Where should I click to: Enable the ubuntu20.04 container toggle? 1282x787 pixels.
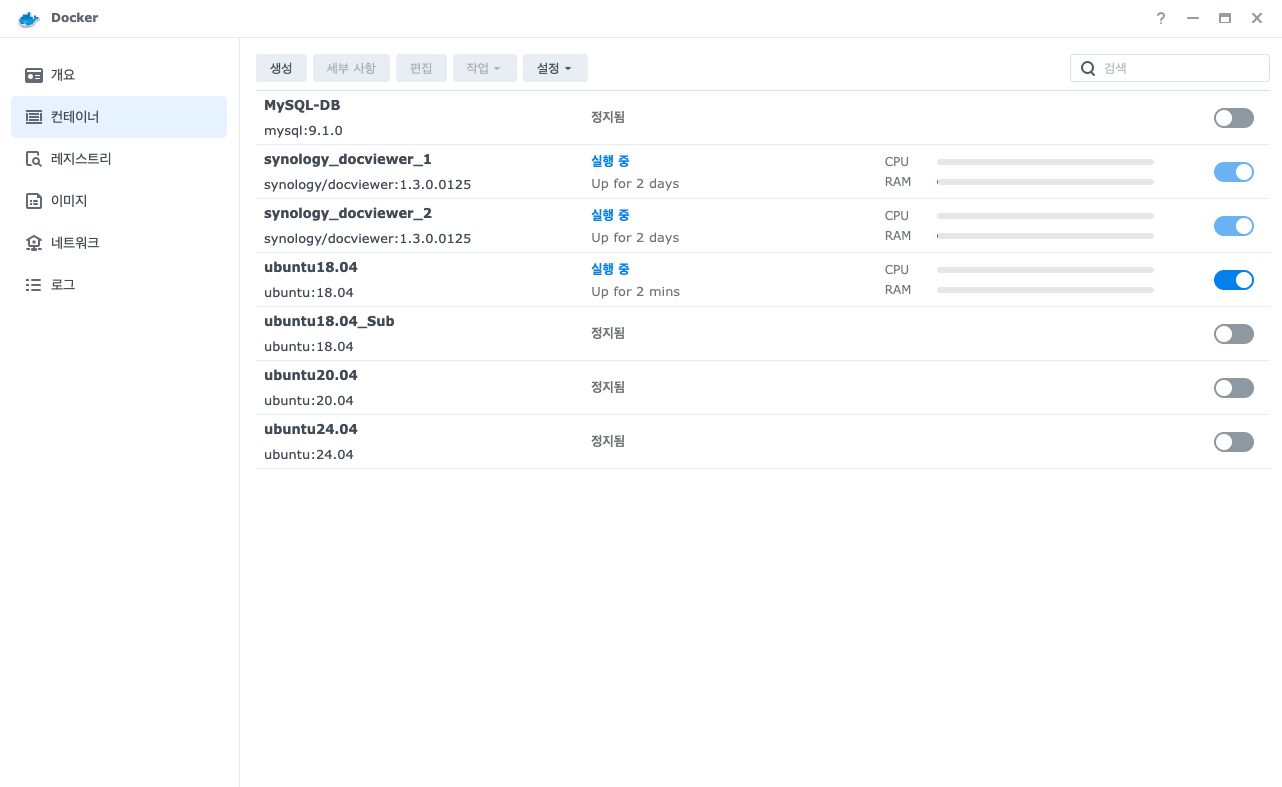[x=1234, y=388]
